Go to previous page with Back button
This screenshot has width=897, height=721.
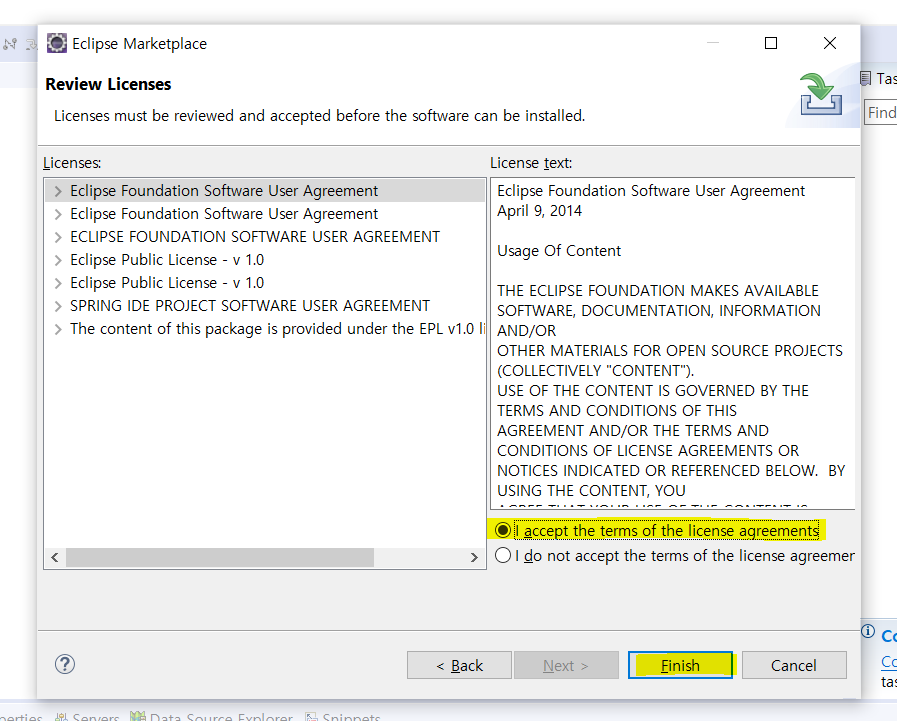pyautogui.click(x=459, y=665)
